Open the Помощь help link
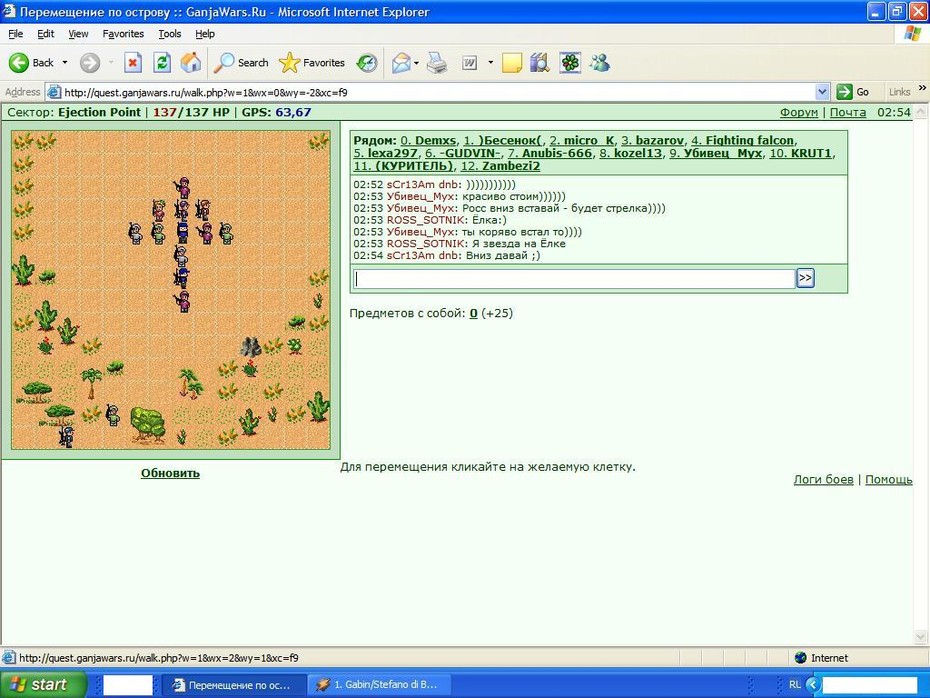 pos(888,479)
